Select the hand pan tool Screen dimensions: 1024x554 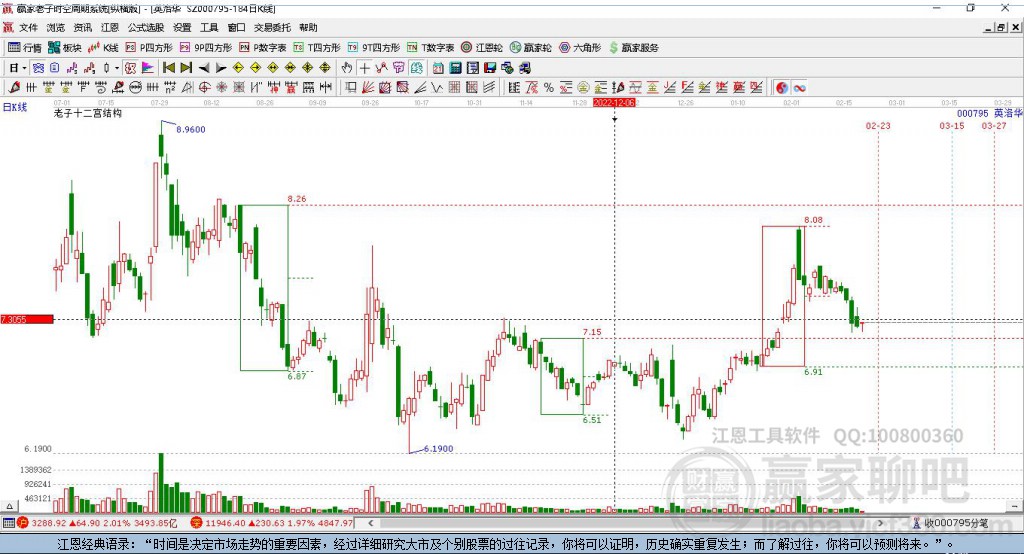click(x=347, y=68)
